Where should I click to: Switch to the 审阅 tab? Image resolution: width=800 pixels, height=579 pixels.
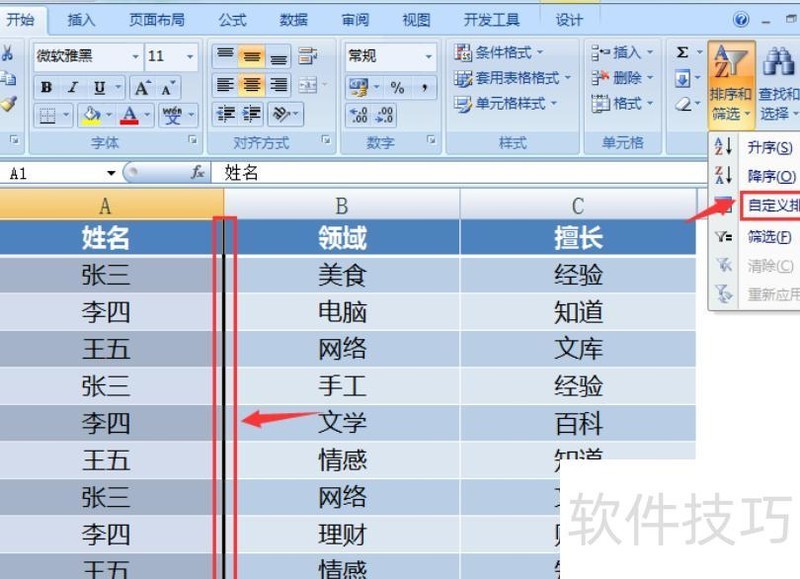coord(355,20)
